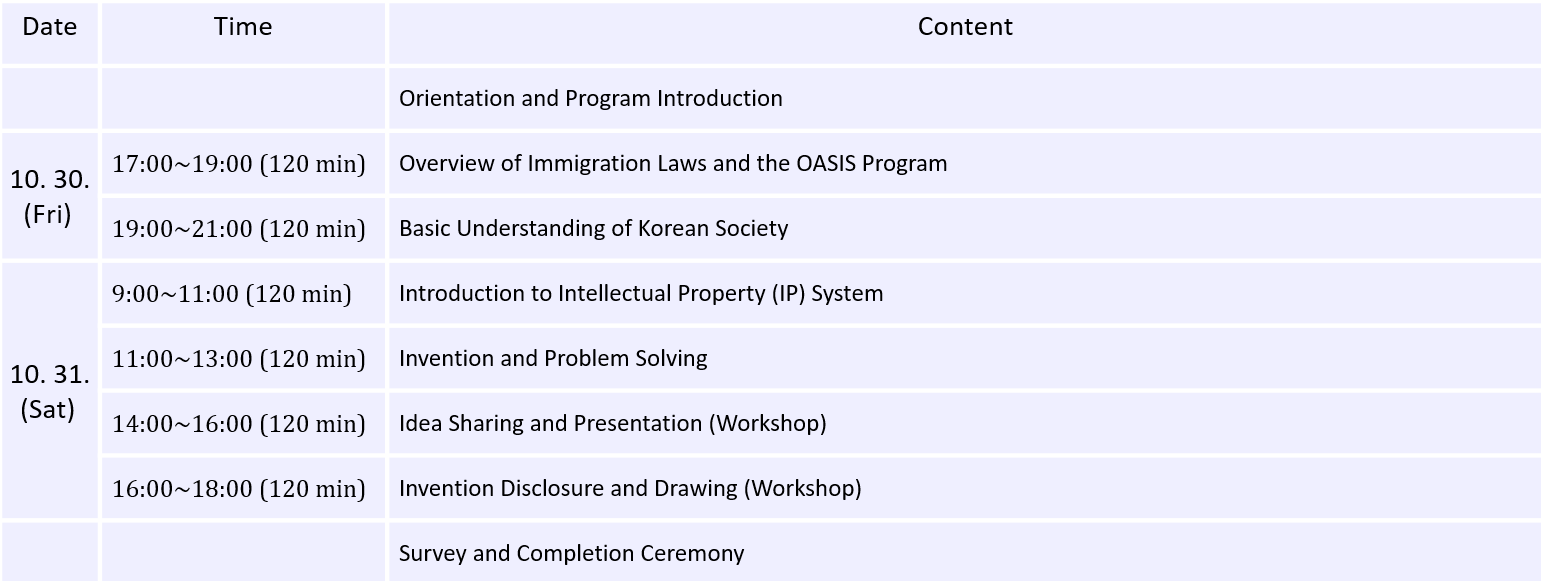Select the 10. 30. (Fri) date cell

(x=50, y=196)
